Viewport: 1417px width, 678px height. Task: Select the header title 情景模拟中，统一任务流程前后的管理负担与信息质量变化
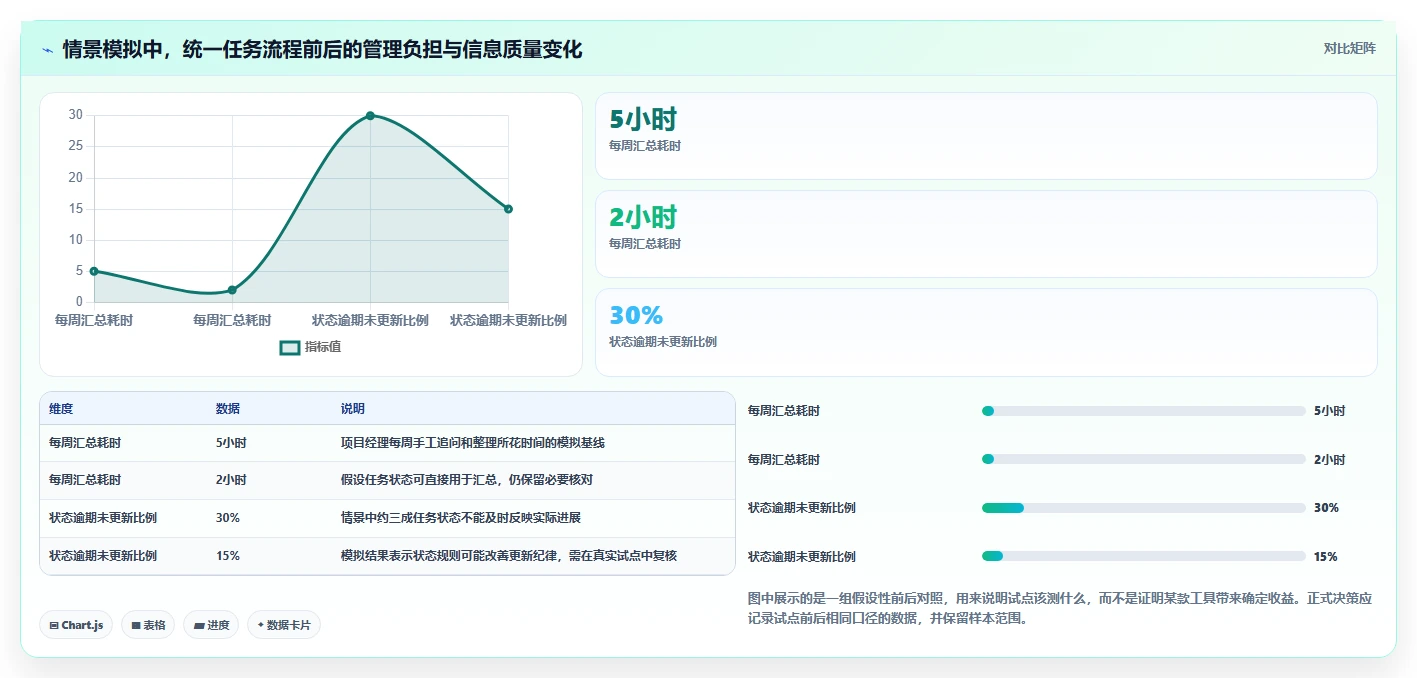[322, 49]
